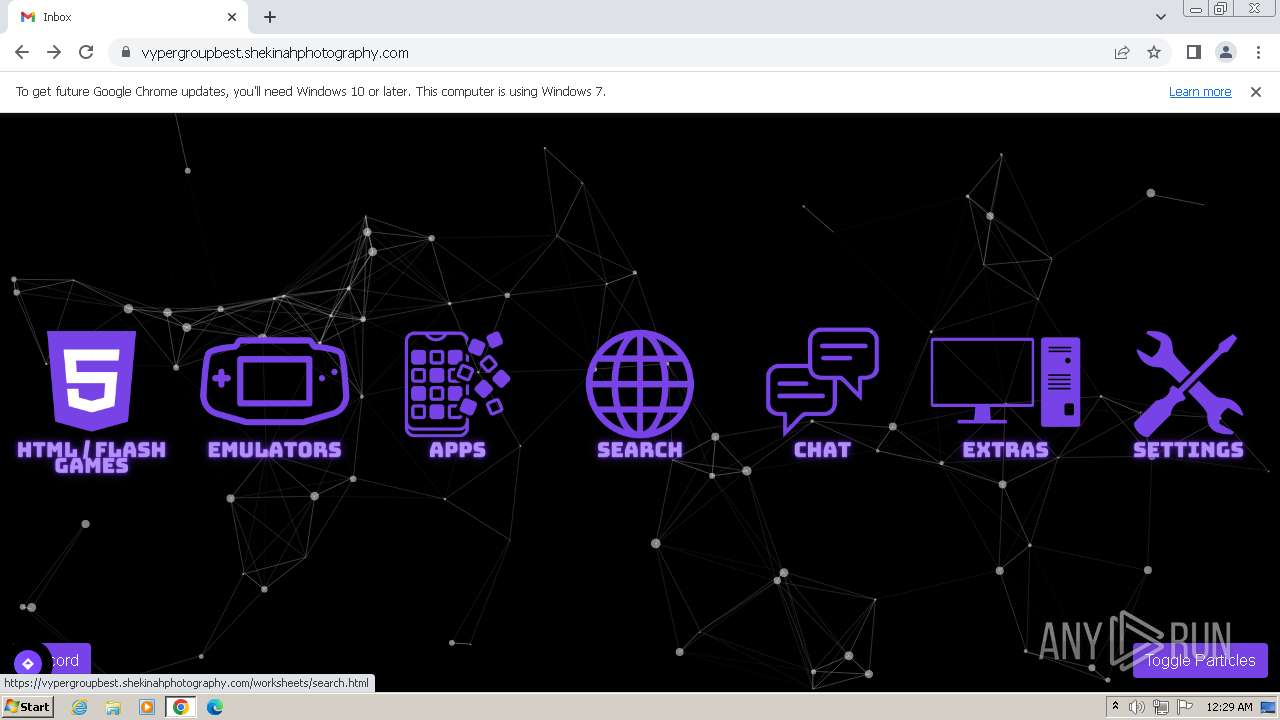Screen dimensions: 1280x720
Task: Click the taskbar clock 12:29 AM
Action: [1229, 707]
